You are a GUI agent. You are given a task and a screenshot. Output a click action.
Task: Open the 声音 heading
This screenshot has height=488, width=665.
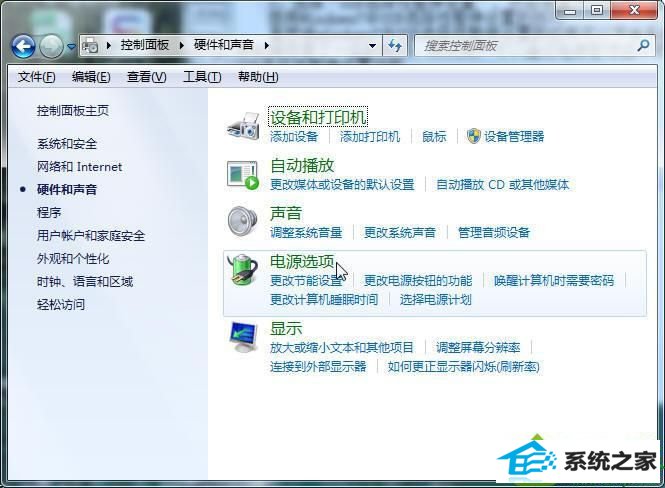click(286, 213)
